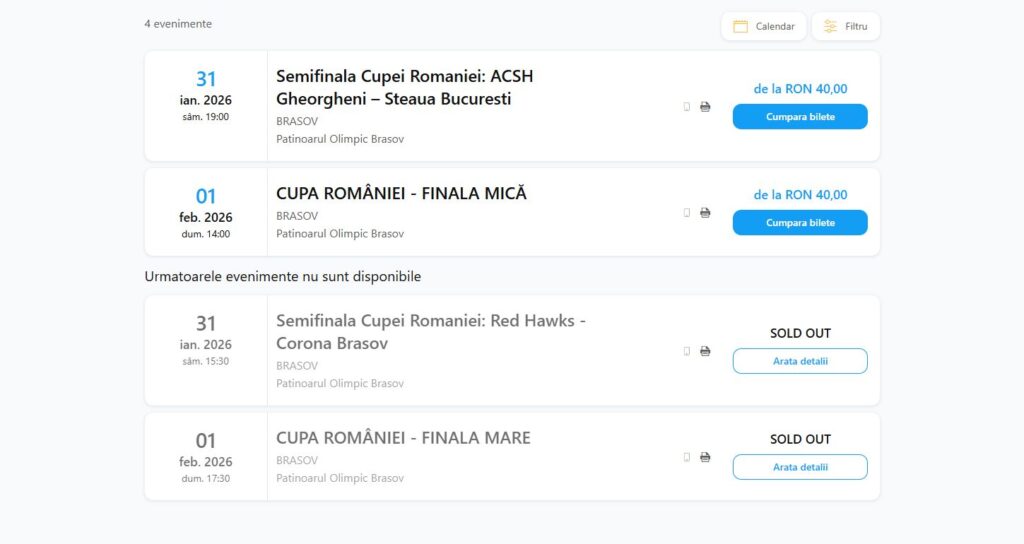Image resolution: width=1024 pixels, height=544 pixels.
Task: Open the Semifinala Red Hawks - Corona Brasov title
Action: pos(430,331)
